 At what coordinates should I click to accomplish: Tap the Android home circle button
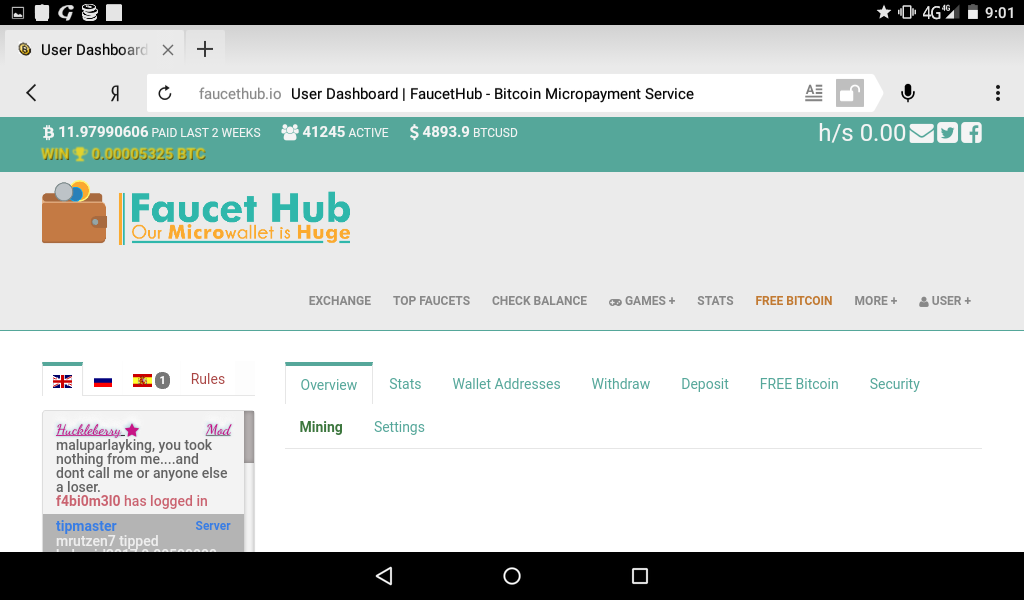point(512,576)
